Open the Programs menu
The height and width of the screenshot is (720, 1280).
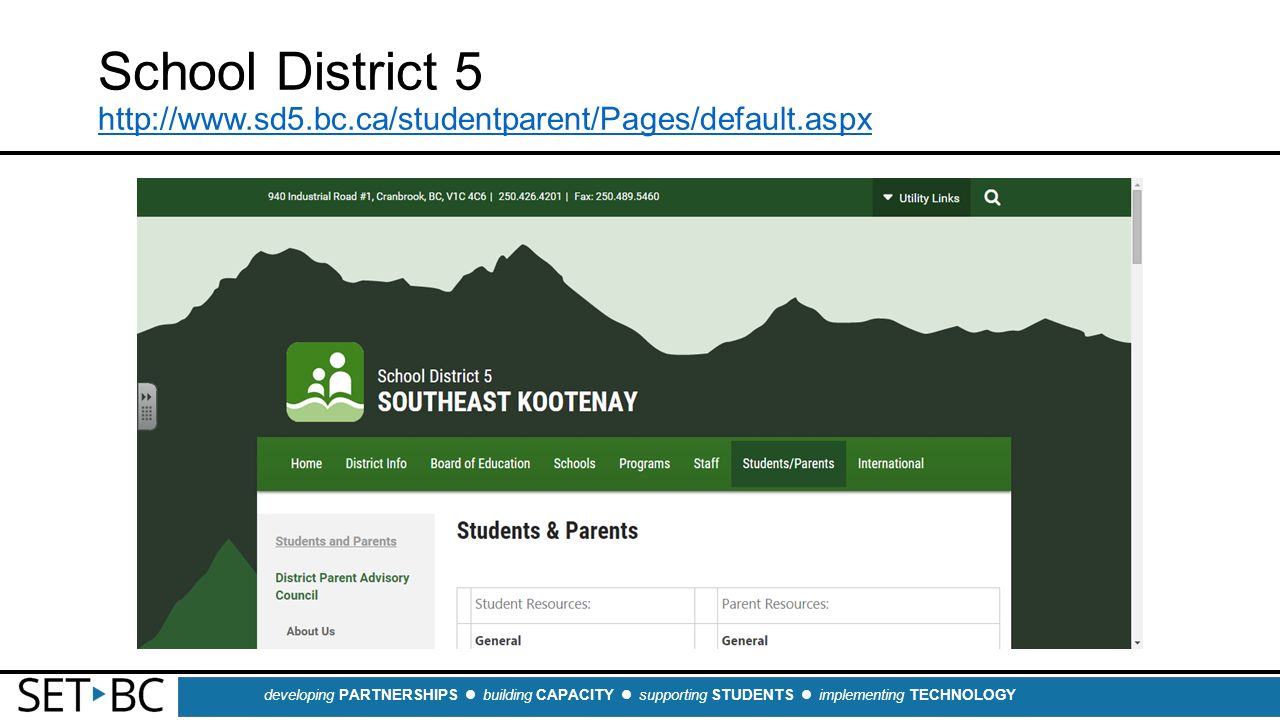tap(644, 464)
